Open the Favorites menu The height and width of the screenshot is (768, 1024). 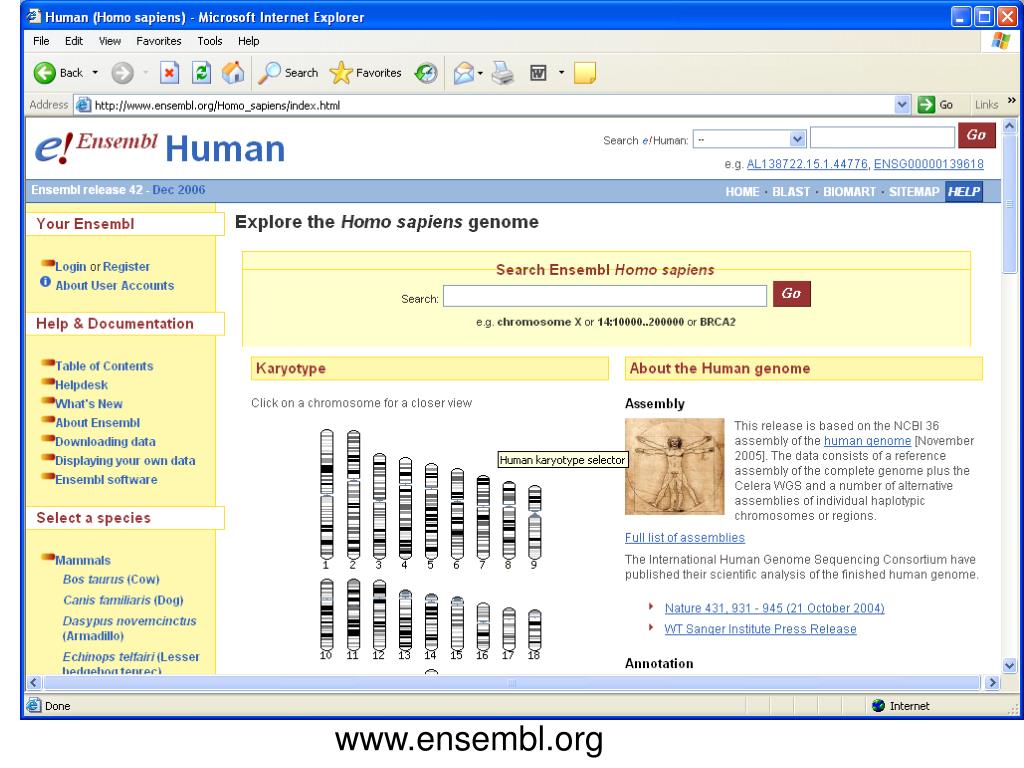click(159, 40)
